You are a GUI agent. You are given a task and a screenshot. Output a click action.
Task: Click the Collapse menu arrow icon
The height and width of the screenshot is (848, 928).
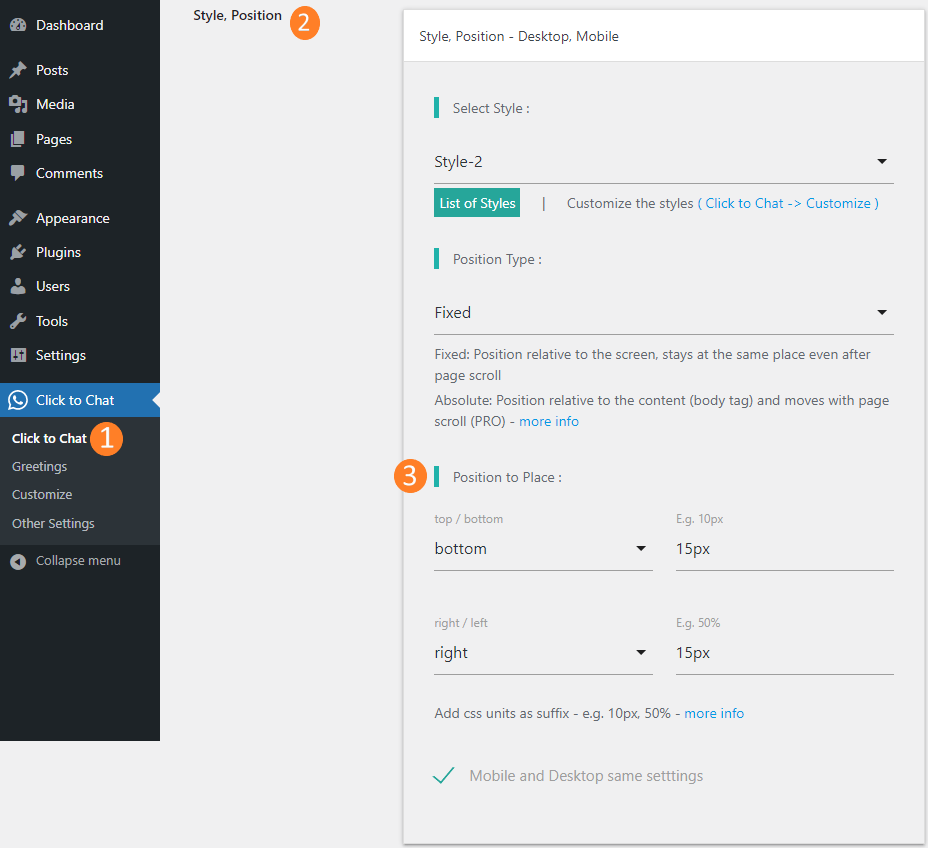[x=18, y=561]
